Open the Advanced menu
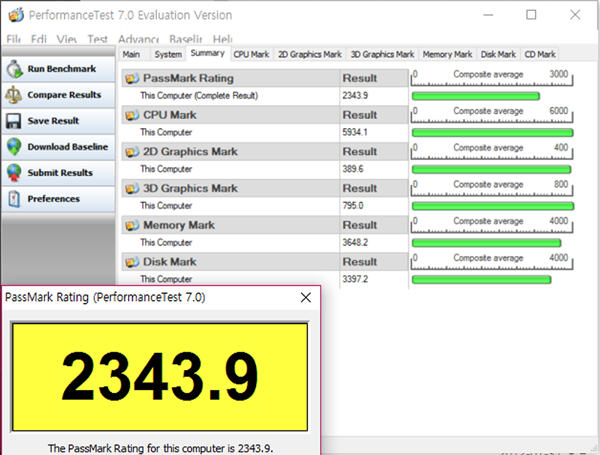 [x=138, y=39]
